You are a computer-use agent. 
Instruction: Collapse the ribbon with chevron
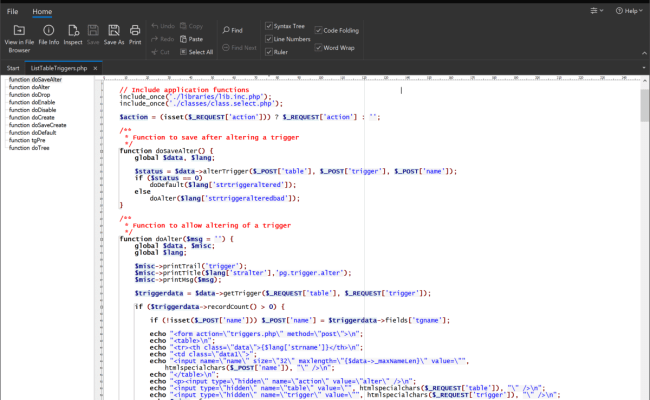[644, 53]
